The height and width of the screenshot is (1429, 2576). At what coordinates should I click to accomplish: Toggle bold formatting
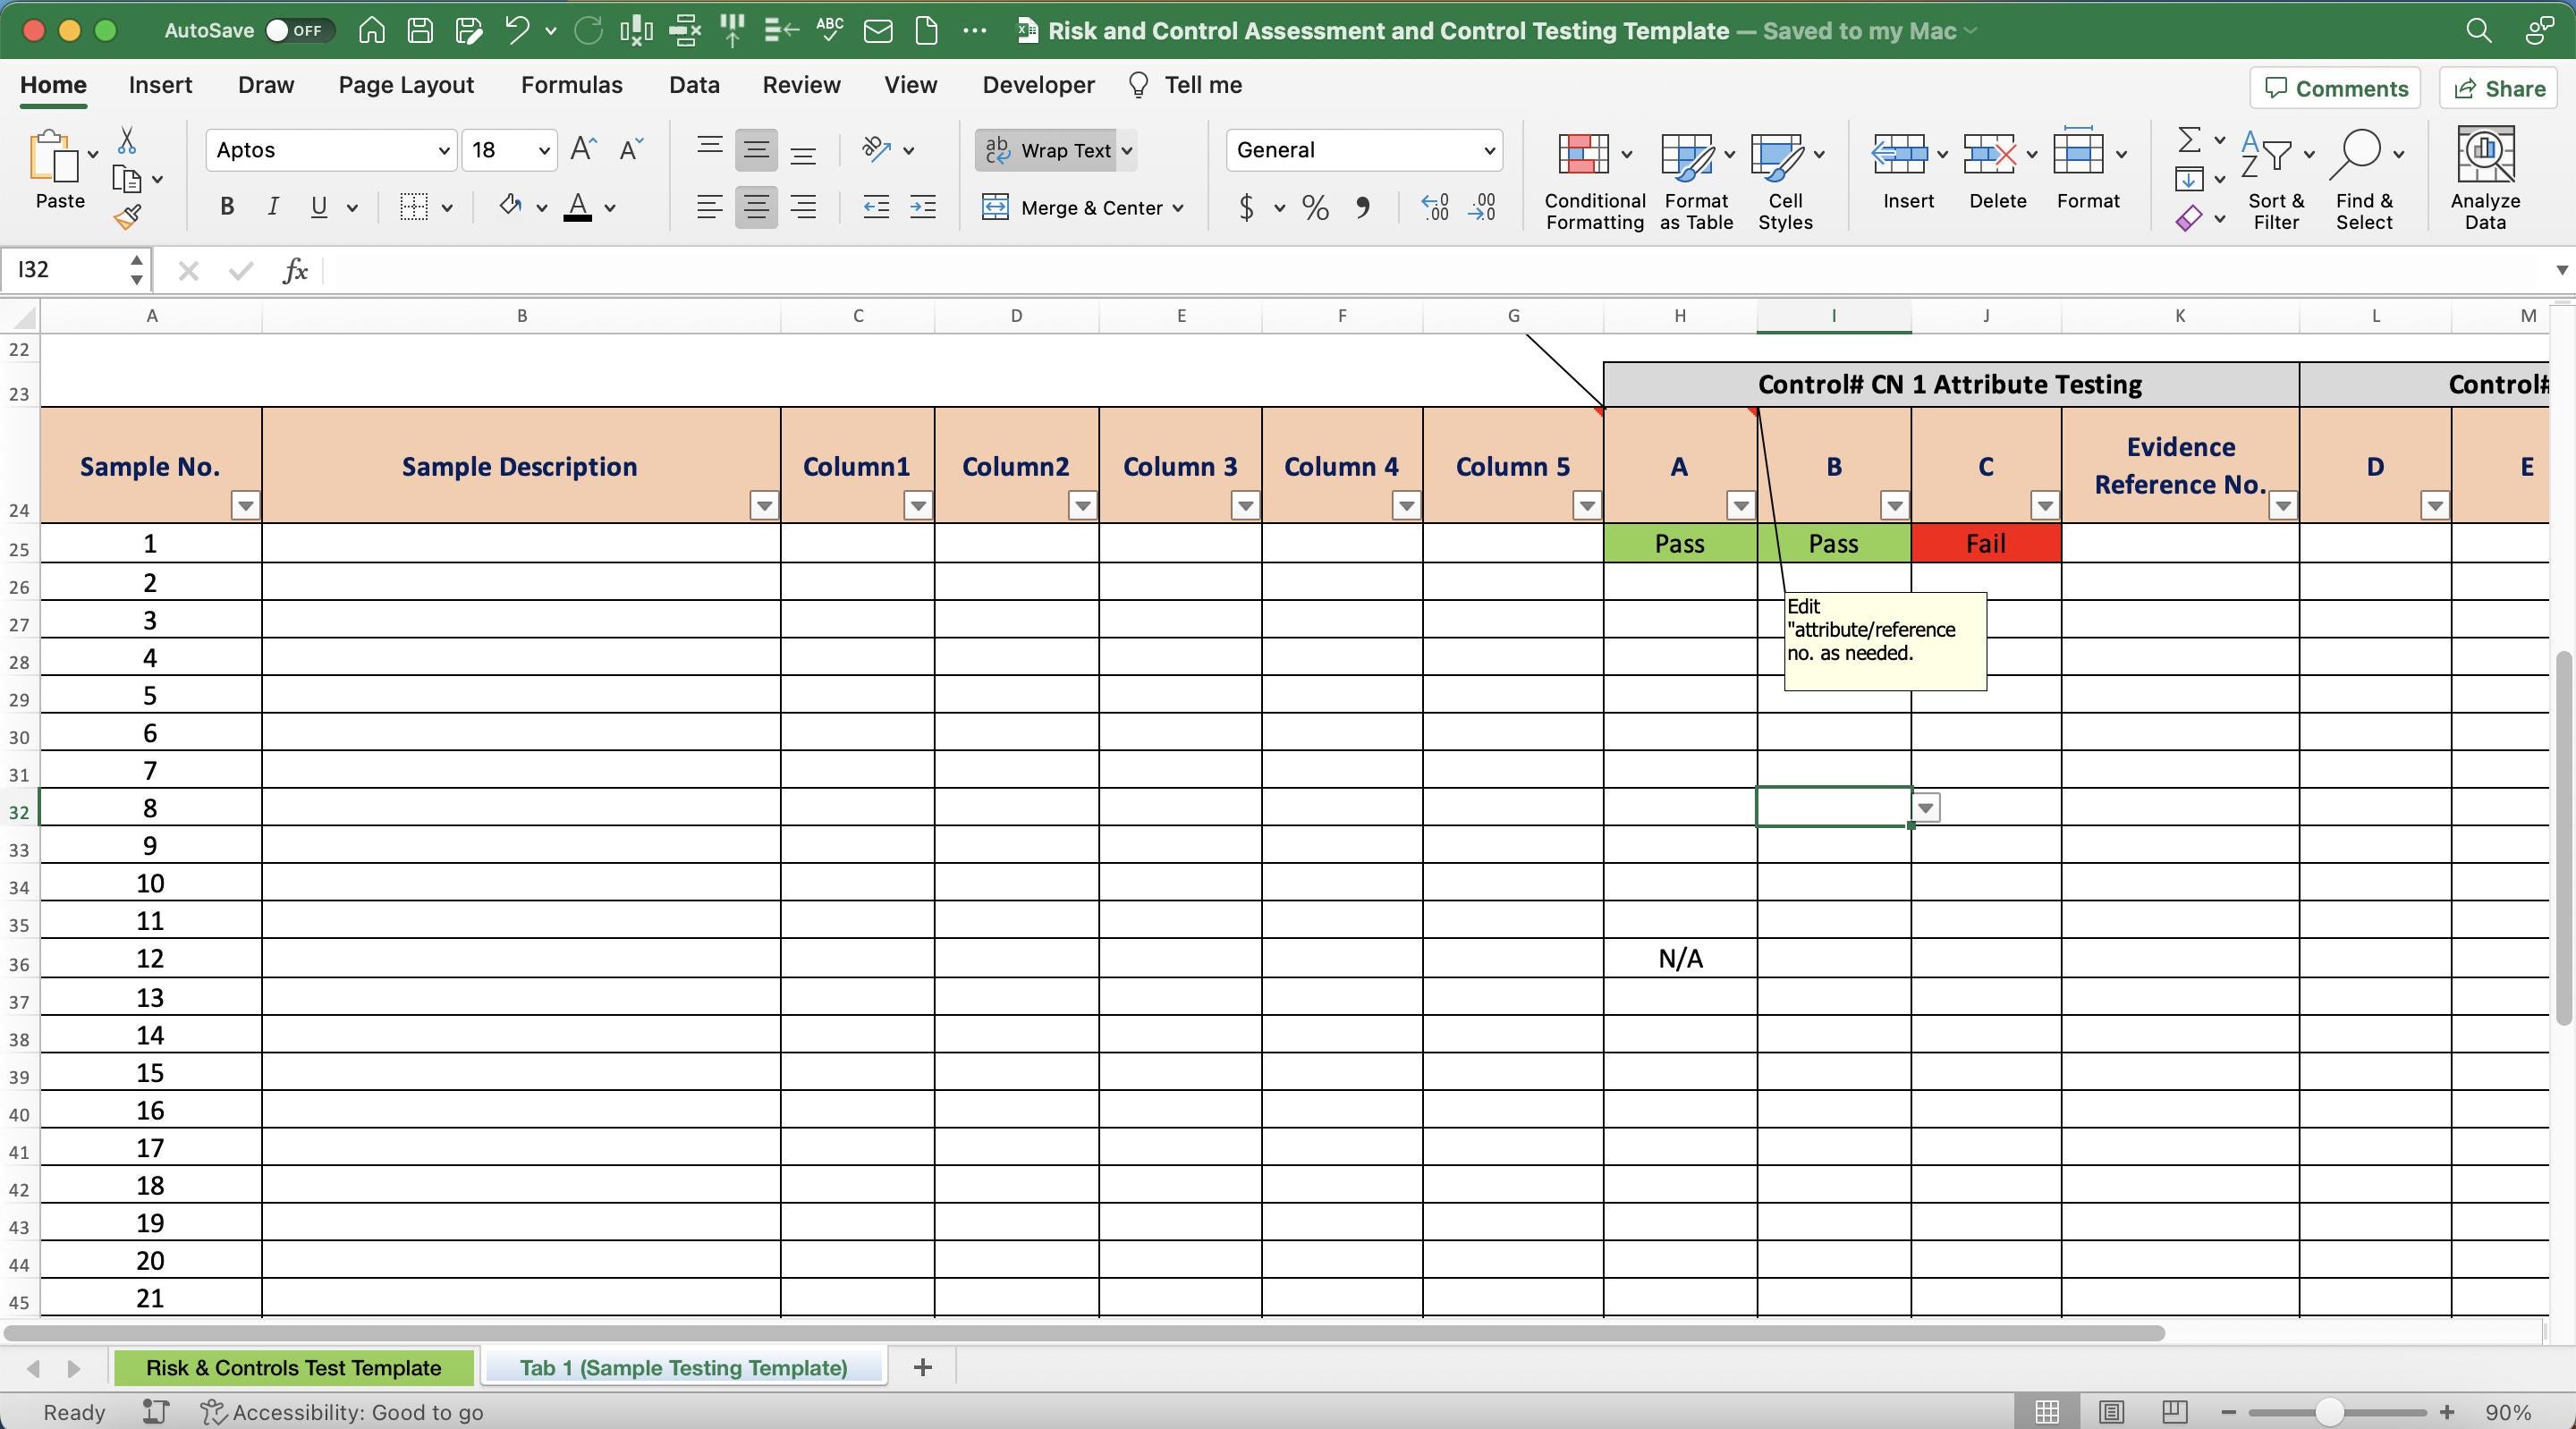tap(226, 206)
